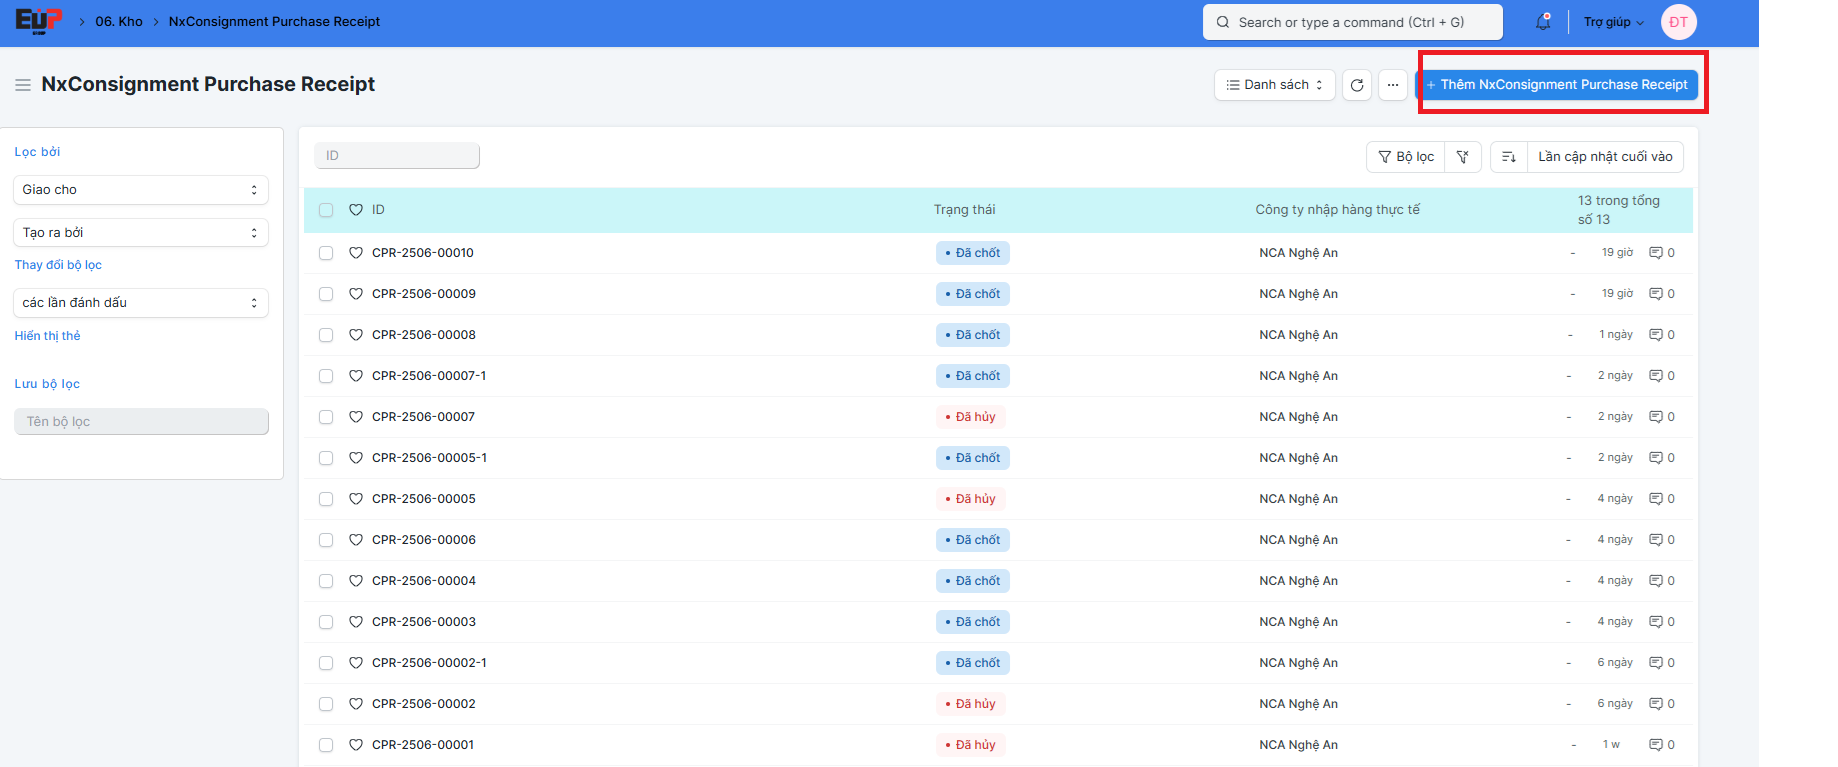The image size is (1838, 767).
Task: Click the EUP logo home icon
Action: (x=38, y=21)
